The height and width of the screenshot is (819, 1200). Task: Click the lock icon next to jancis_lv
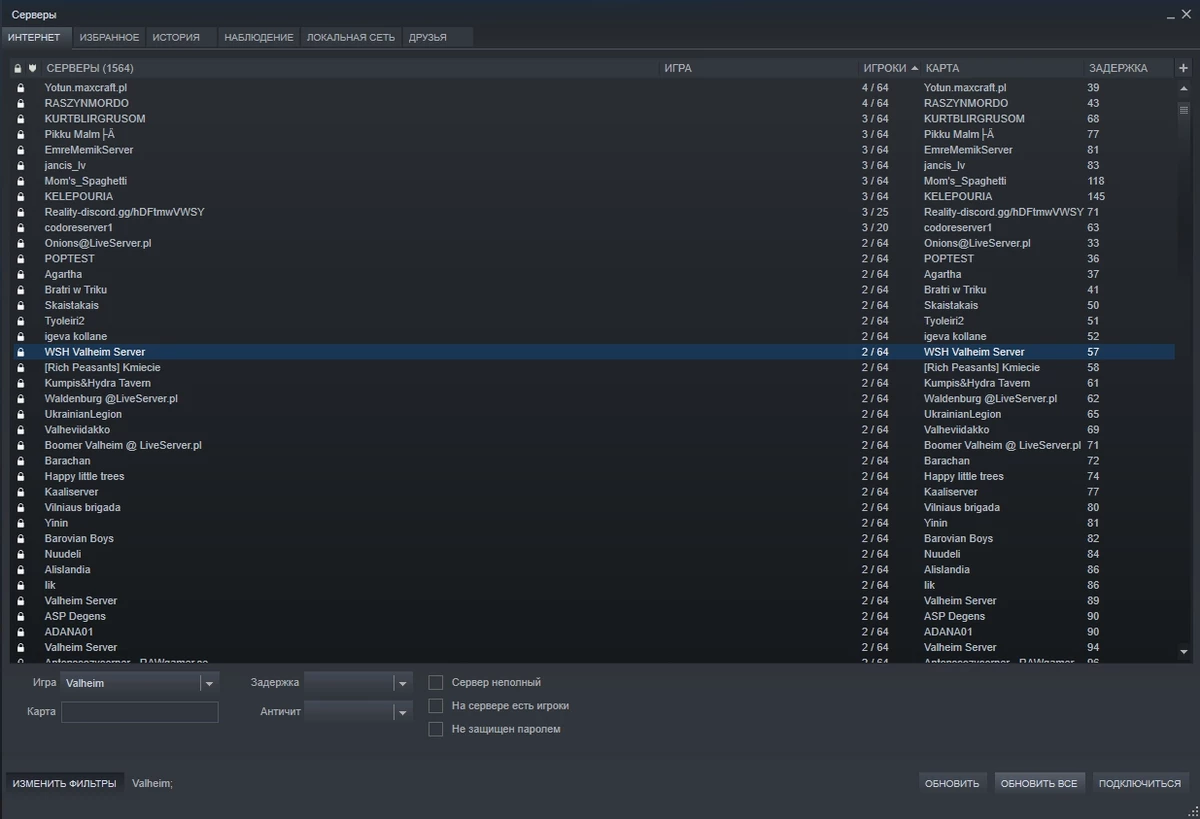[20, 166]
